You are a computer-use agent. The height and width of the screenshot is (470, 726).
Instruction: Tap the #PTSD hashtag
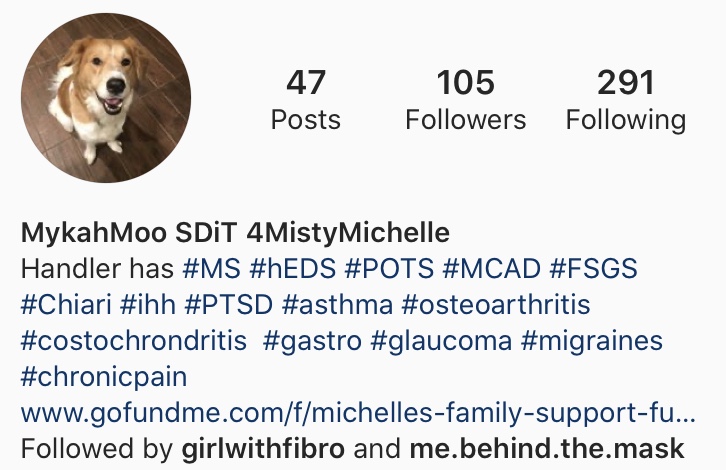click(x=229, y=305)
